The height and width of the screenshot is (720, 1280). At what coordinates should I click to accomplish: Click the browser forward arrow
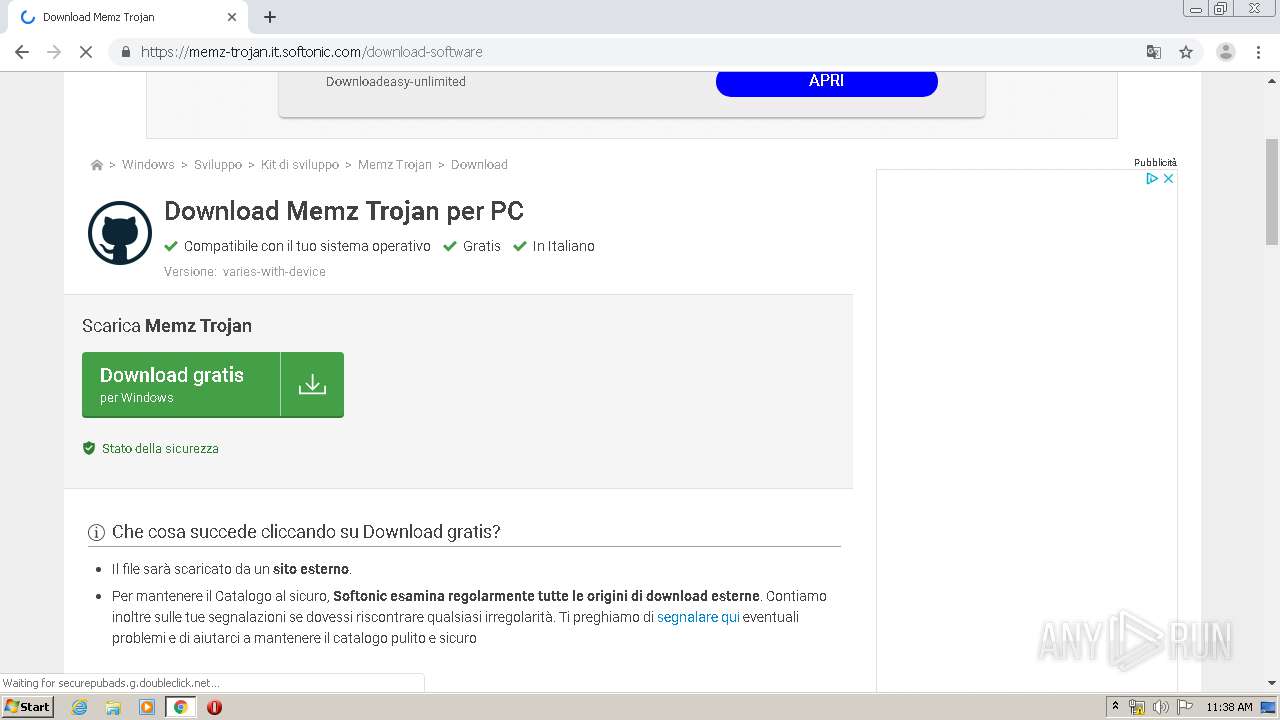coord(54,52)
